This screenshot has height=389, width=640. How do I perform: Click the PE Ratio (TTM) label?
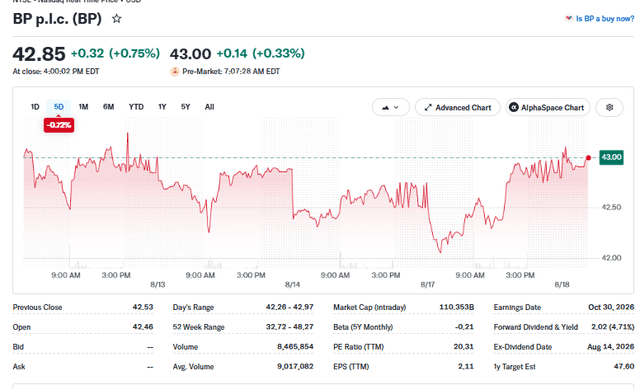coord(358,347)
